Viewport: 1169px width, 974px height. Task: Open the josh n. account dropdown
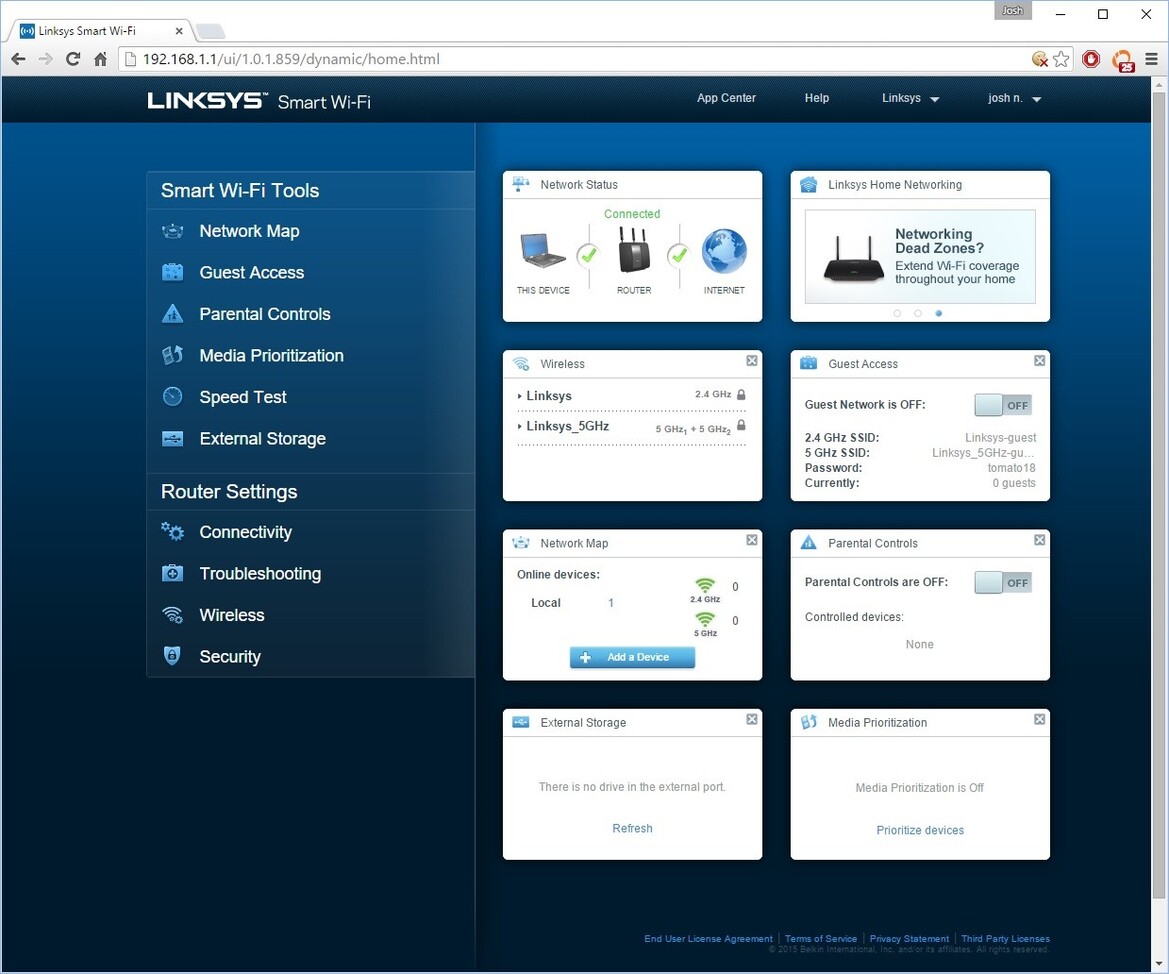coord(1014,98)
